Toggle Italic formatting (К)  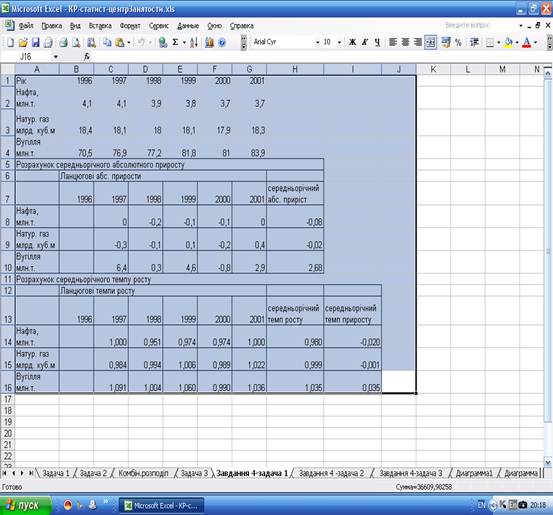tap(365, 42)
